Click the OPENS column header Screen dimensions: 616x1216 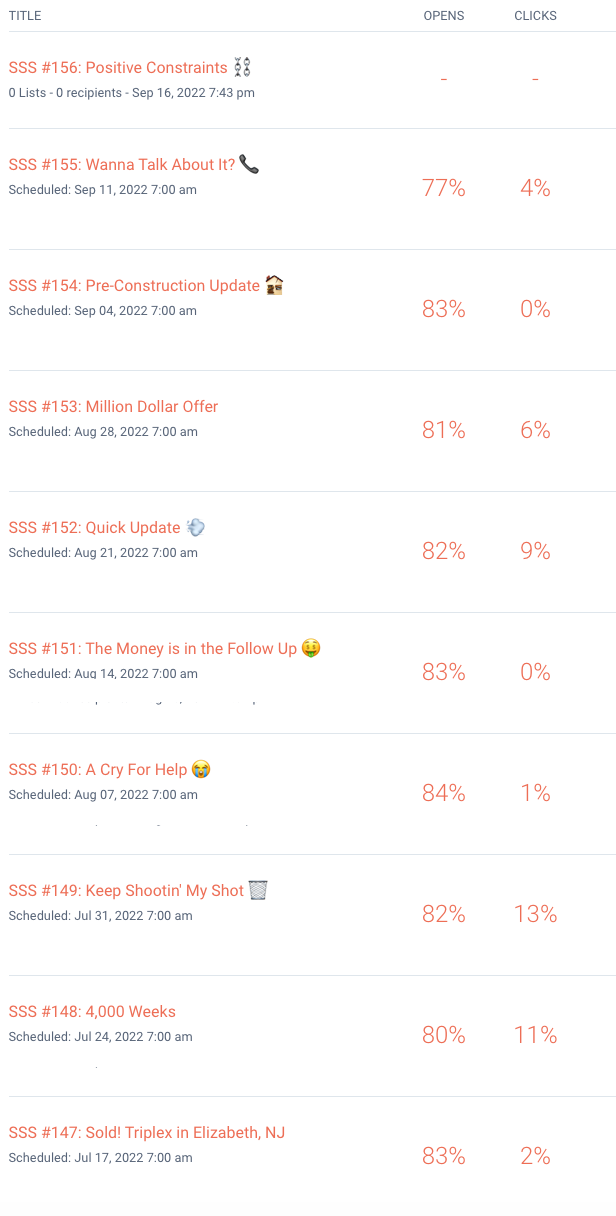click(444, 16)
